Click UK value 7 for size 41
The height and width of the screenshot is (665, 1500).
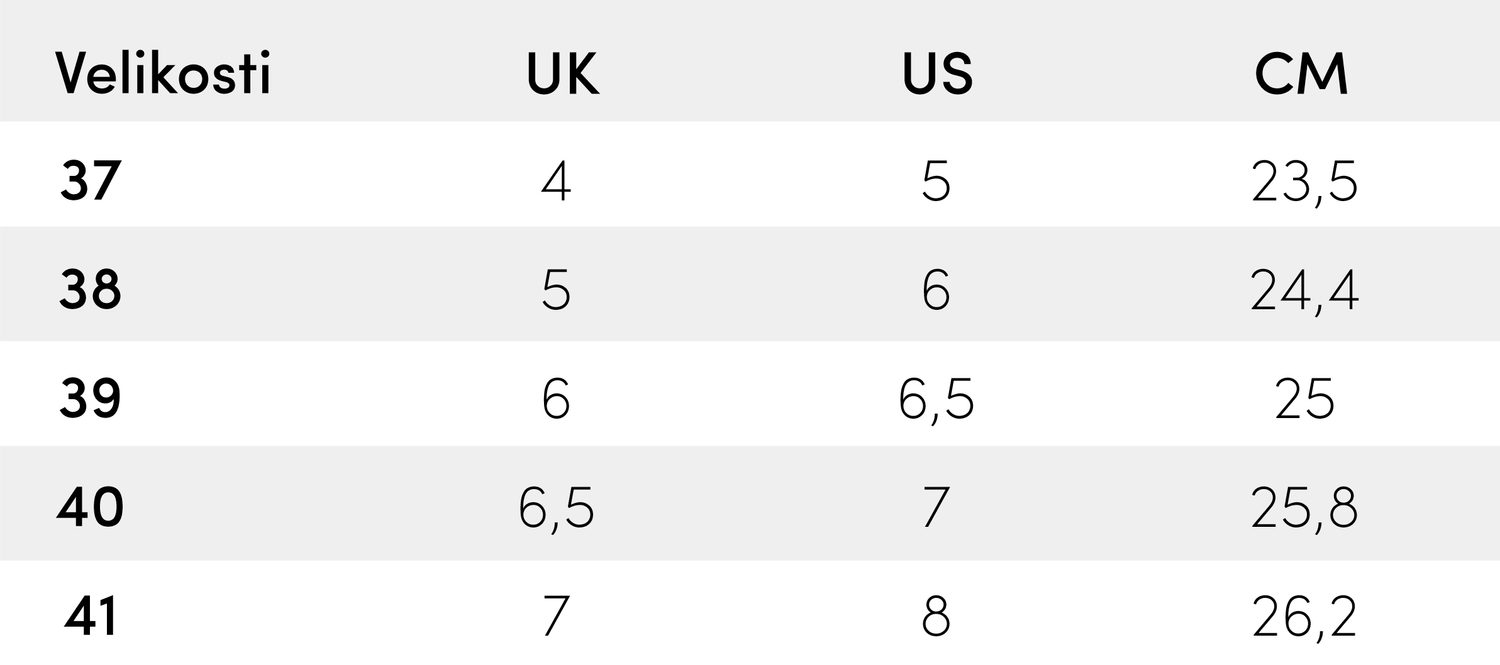pos(556,618)
